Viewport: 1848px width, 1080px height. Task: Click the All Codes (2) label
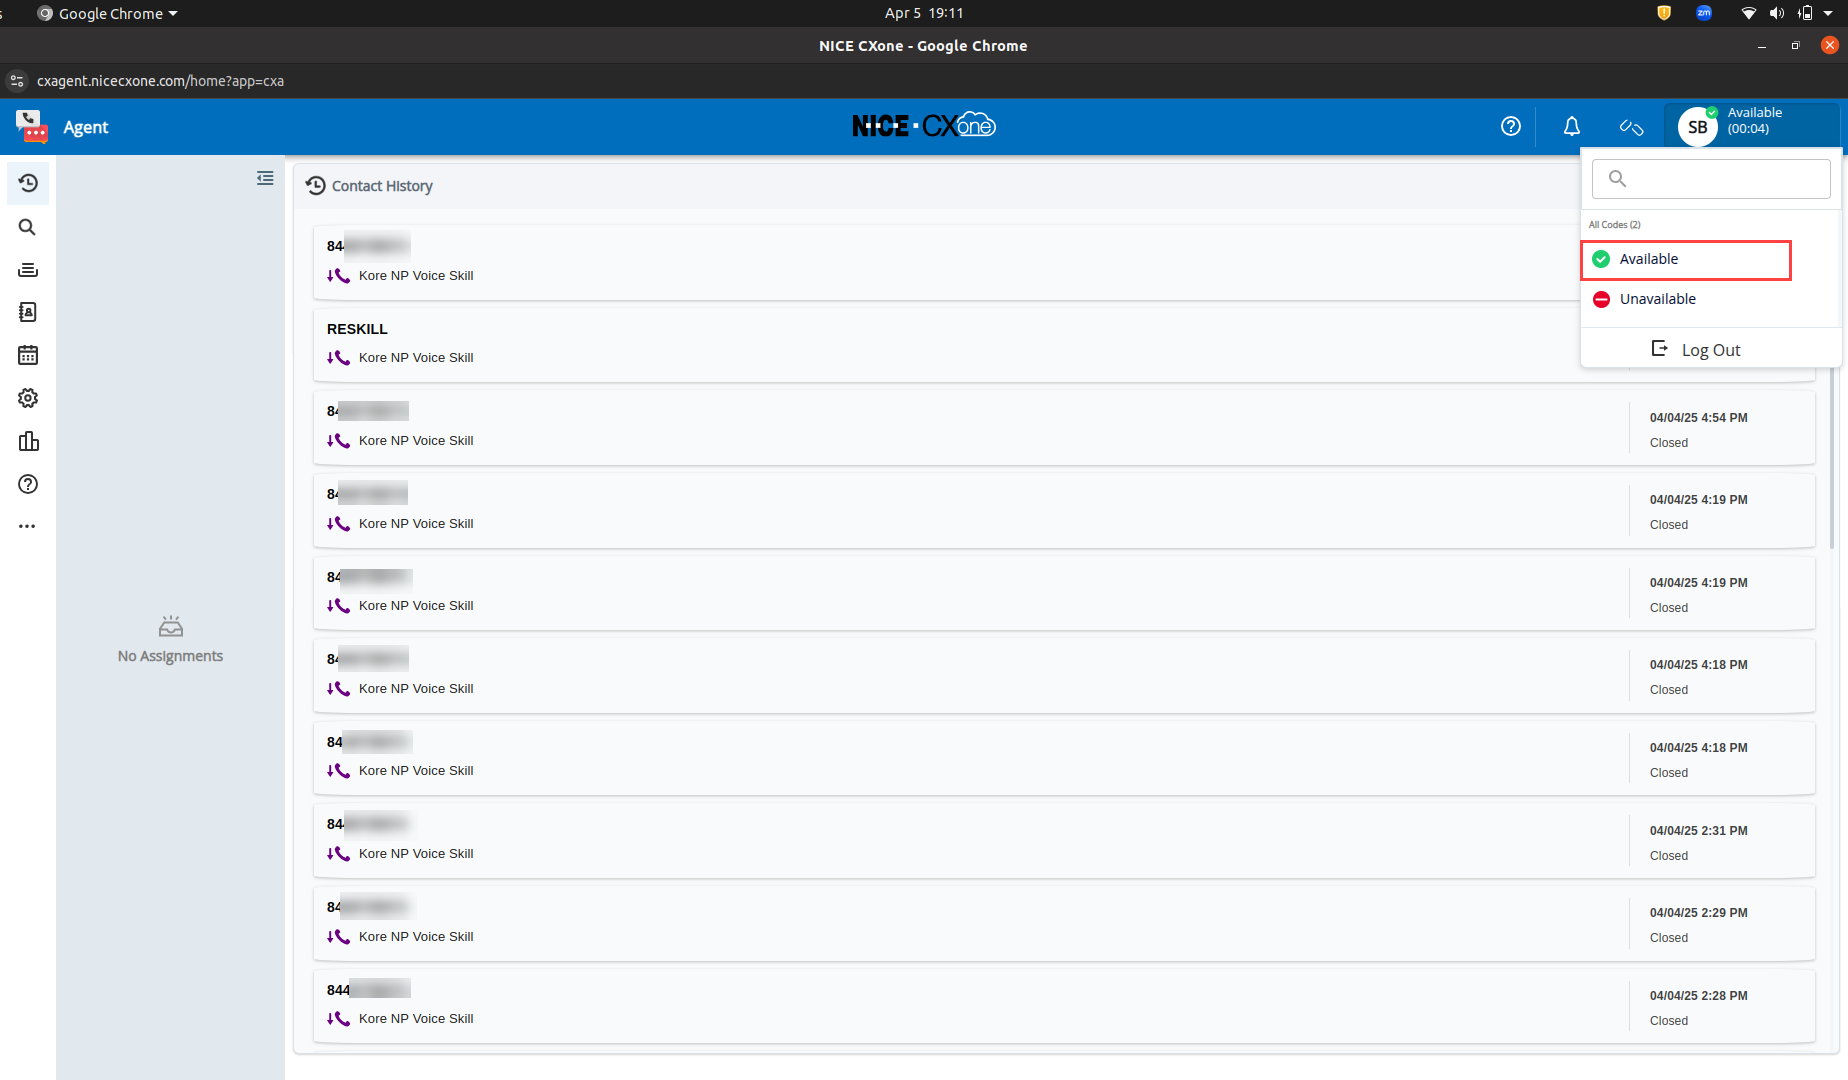[x=1614, y=225]
